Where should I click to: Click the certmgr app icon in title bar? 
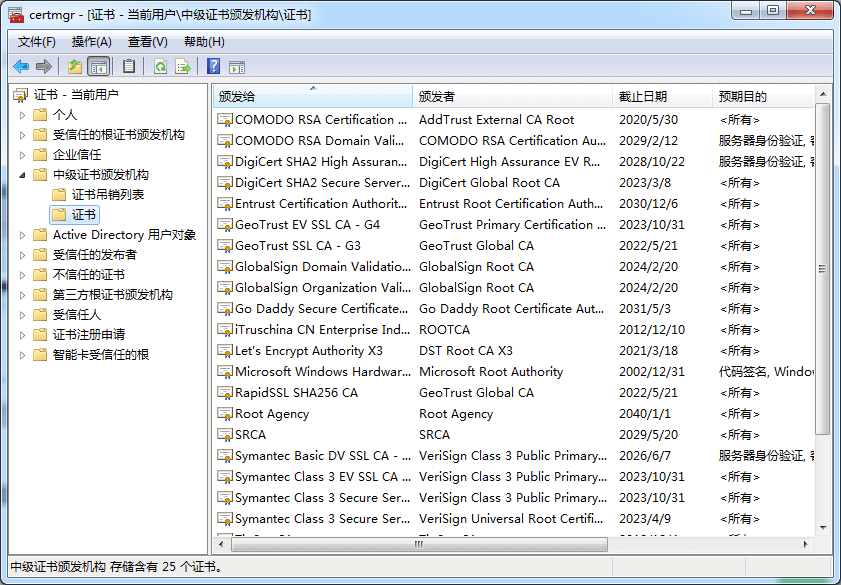tap(17, 14)
